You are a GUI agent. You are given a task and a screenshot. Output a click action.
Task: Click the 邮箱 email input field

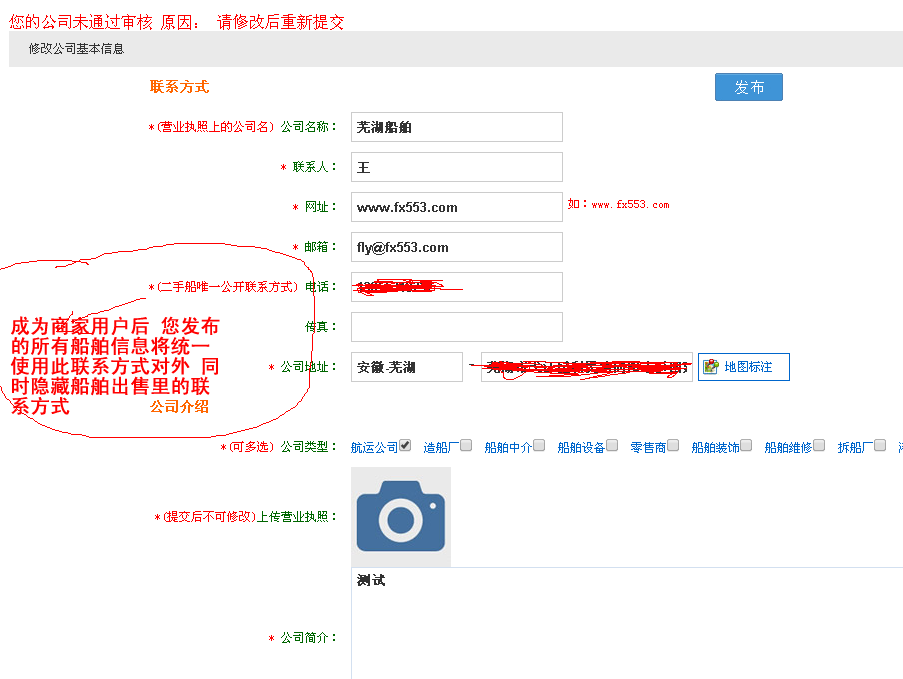click(x=456, y=247)
